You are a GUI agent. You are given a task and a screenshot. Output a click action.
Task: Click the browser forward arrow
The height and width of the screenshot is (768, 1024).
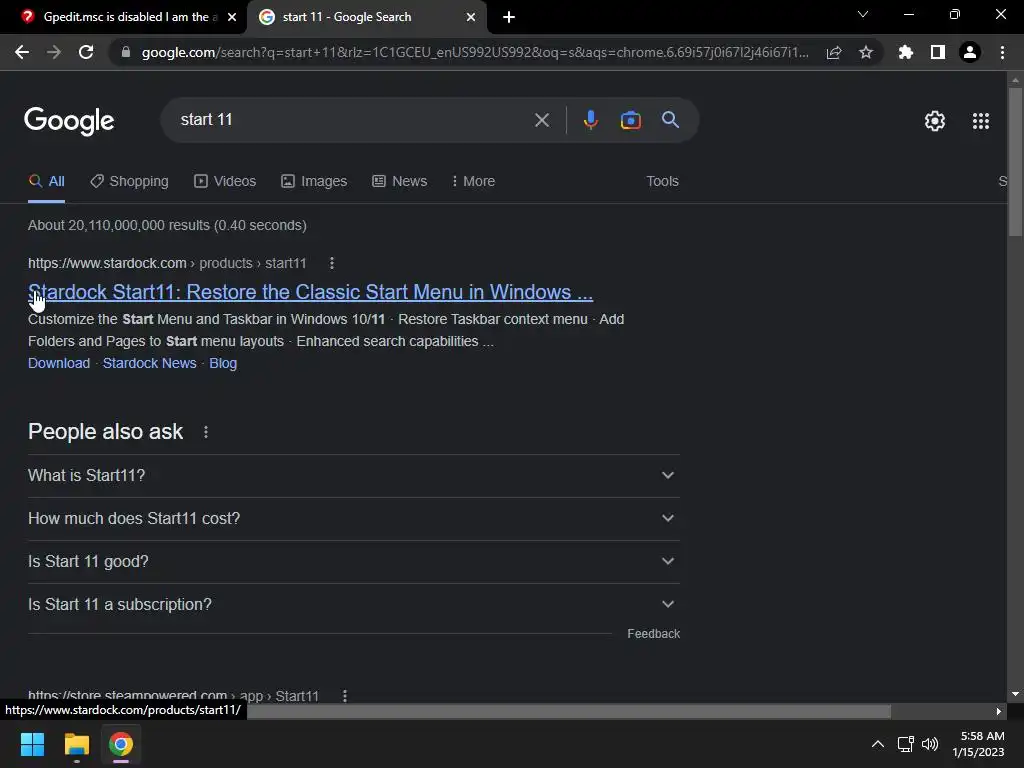click(x=54, y=52)
